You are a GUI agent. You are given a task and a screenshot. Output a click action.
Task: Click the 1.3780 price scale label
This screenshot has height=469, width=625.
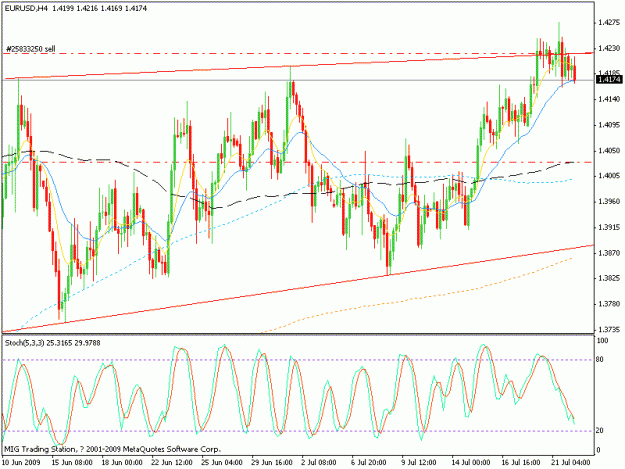[609, 304]
